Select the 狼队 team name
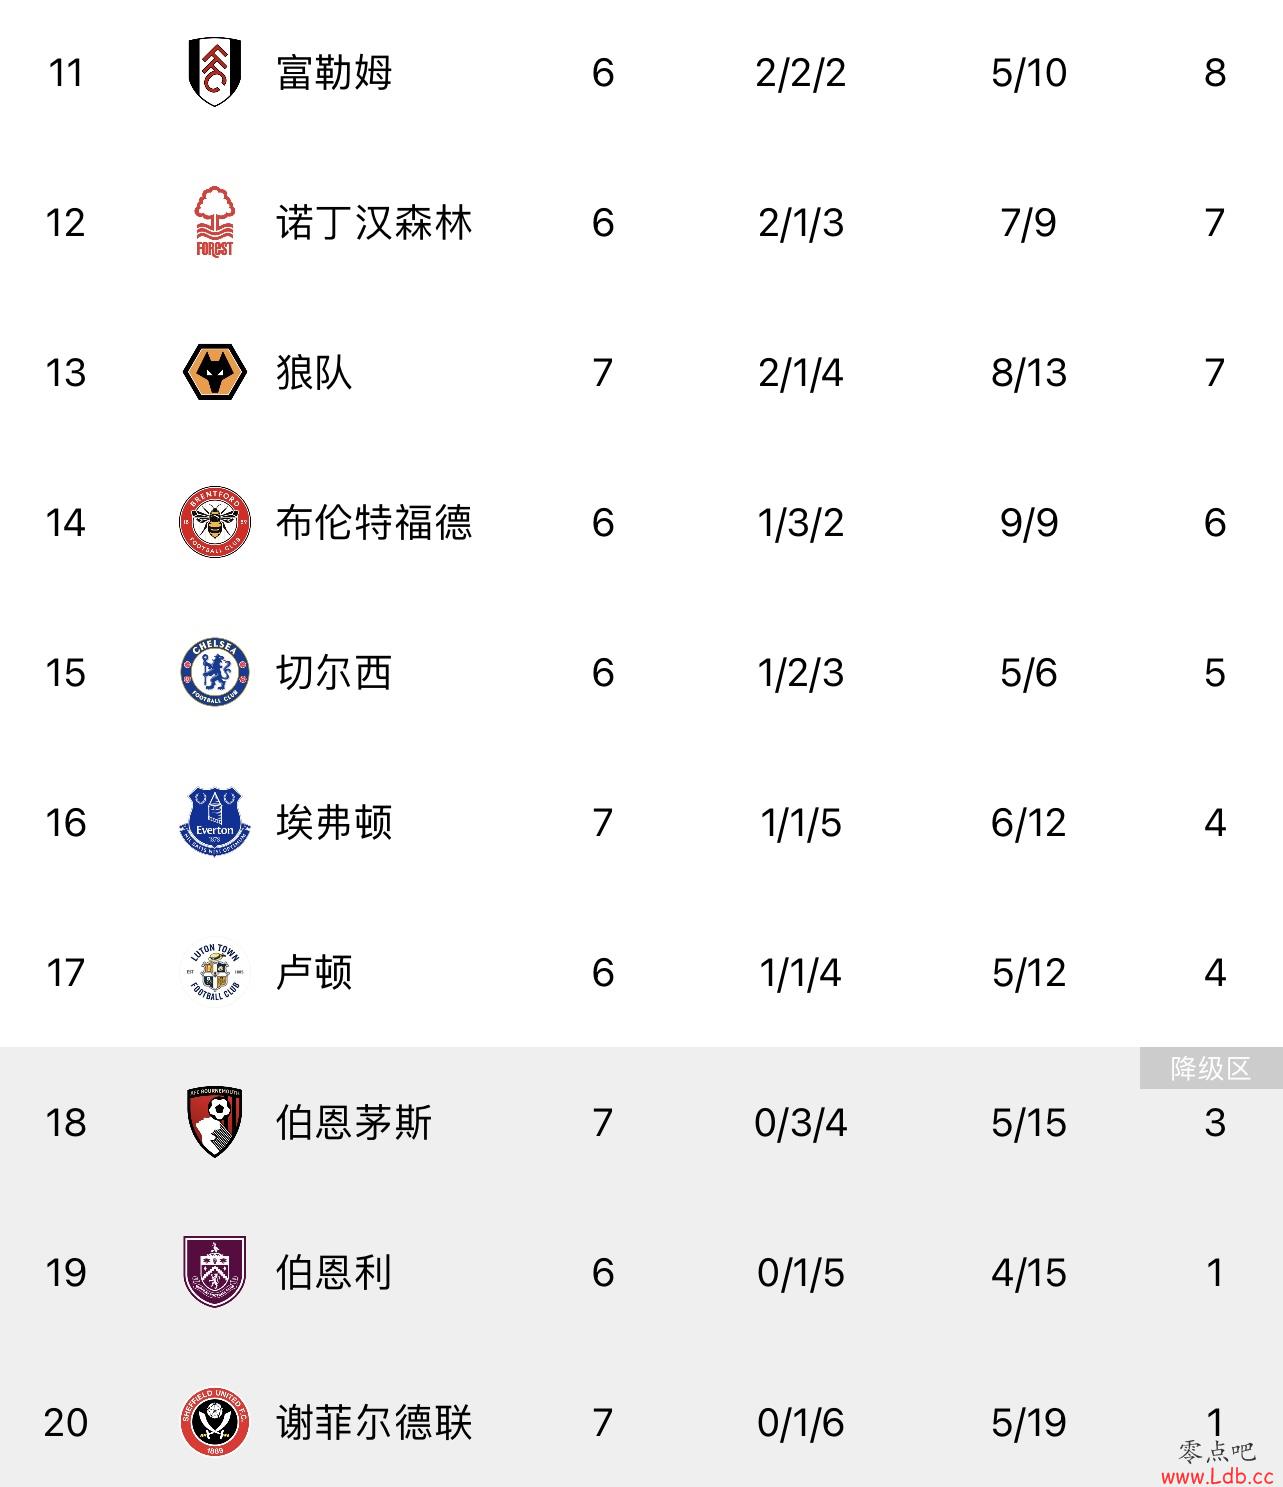The image size is (1283, 1487). (314, 372)
